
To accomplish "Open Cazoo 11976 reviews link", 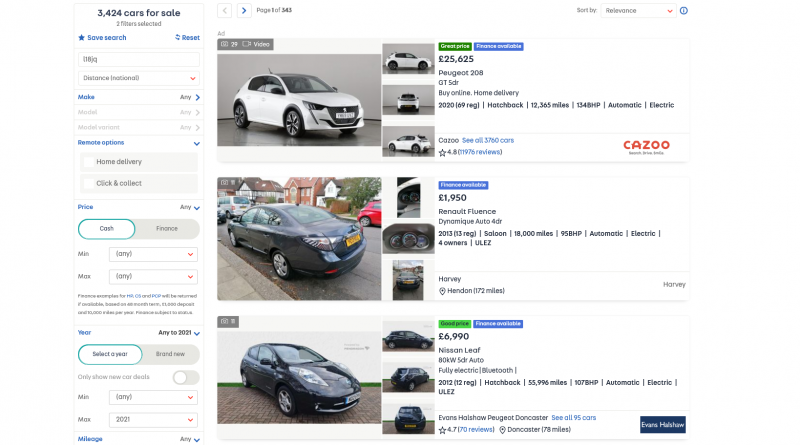I will tap(480, 152).
